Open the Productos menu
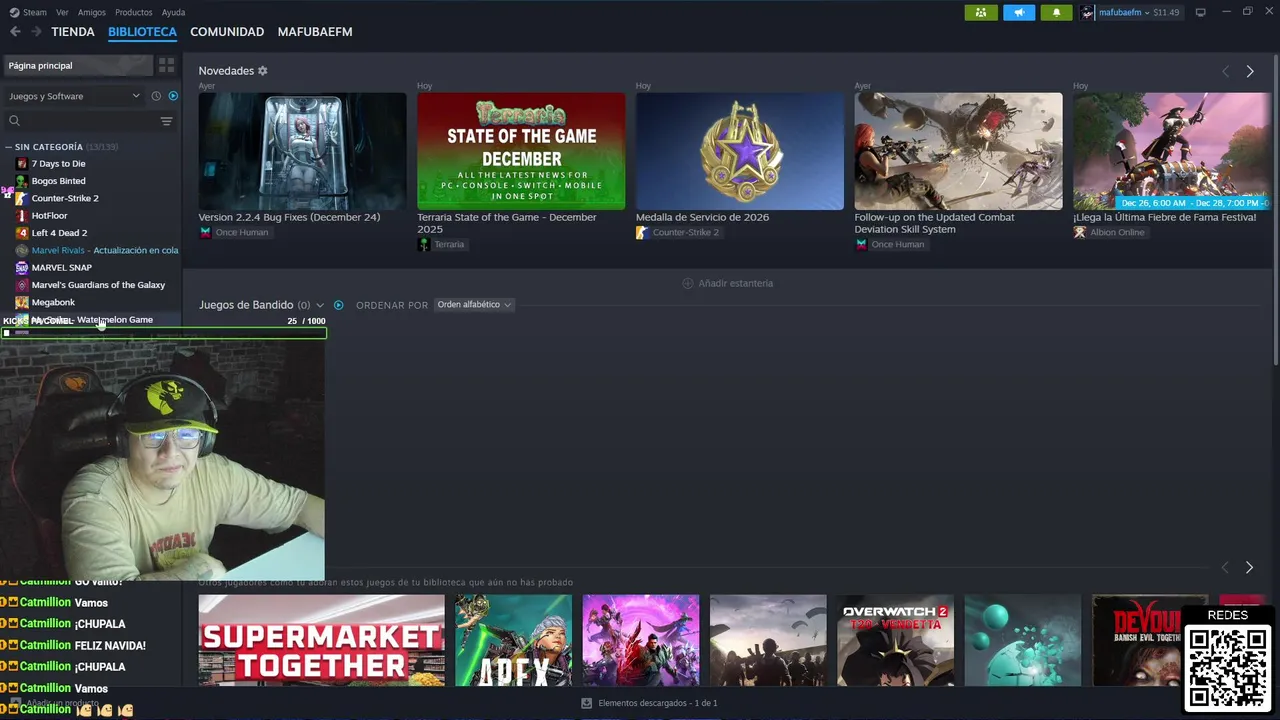The width and height of the screenshot is (1280, 720). (x=134, y=12)
